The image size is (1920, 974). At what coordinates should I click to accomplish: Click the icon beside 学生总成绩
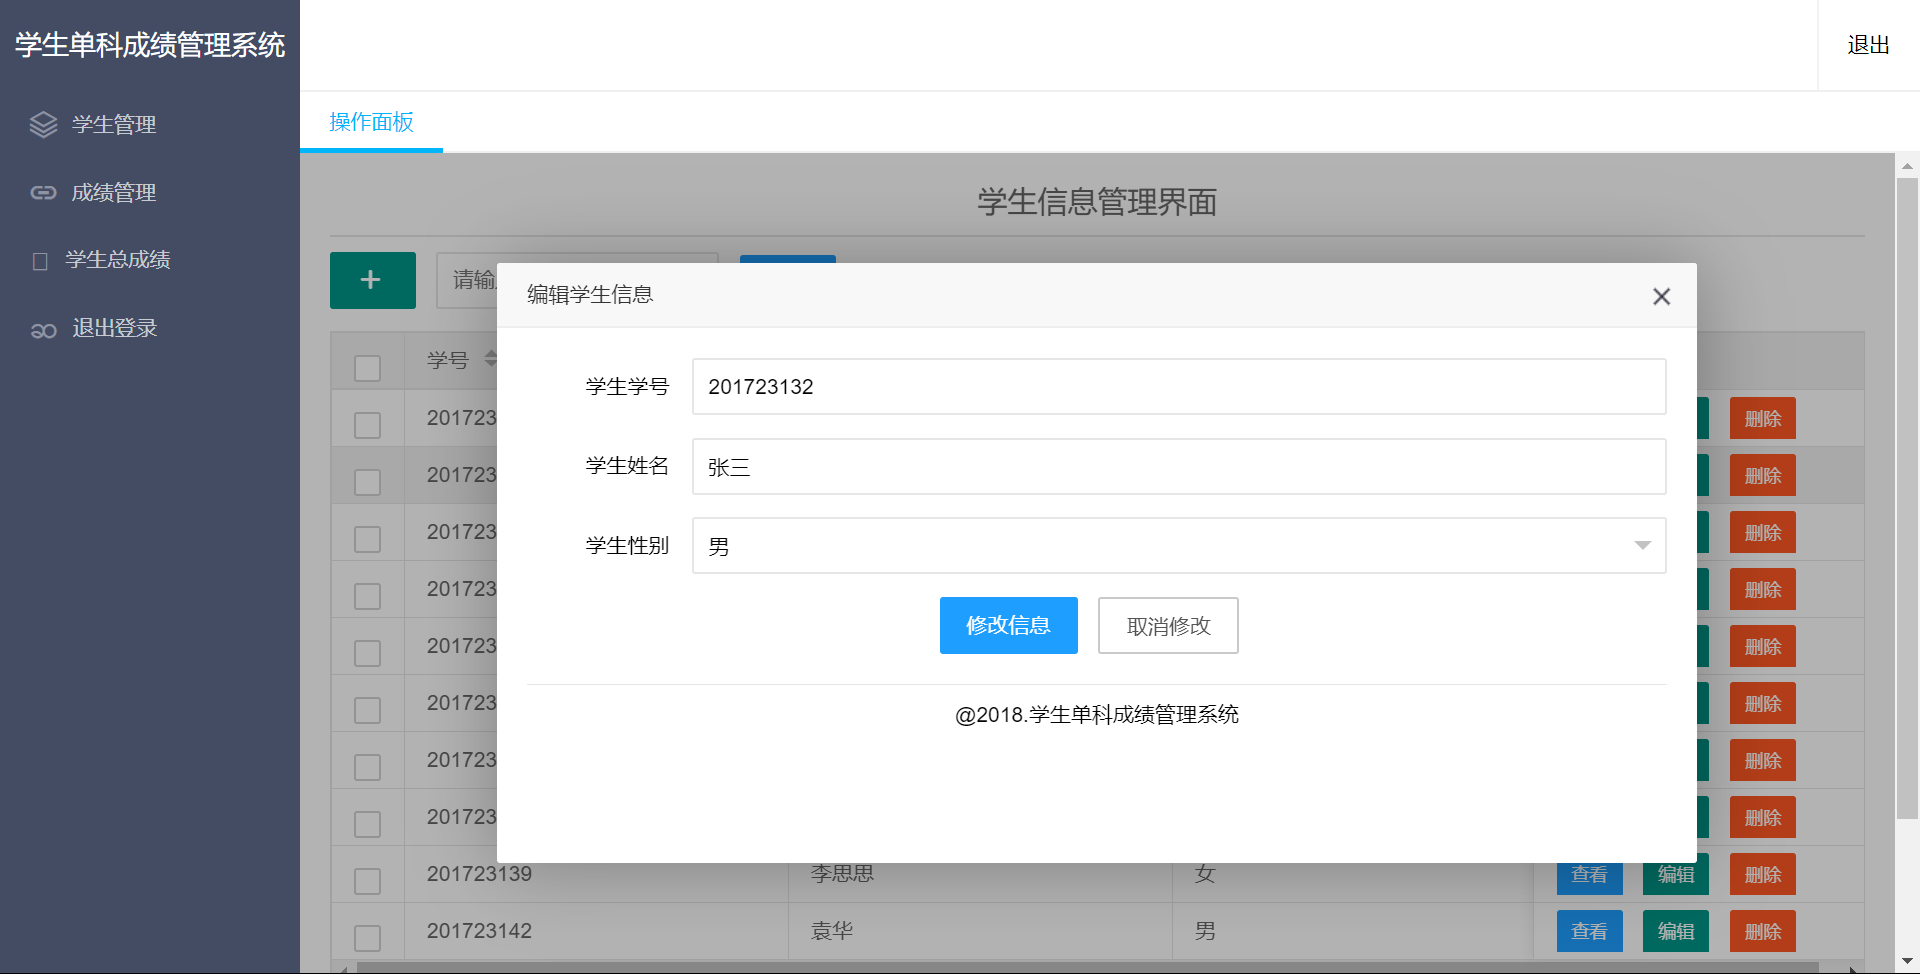[40, 261]
